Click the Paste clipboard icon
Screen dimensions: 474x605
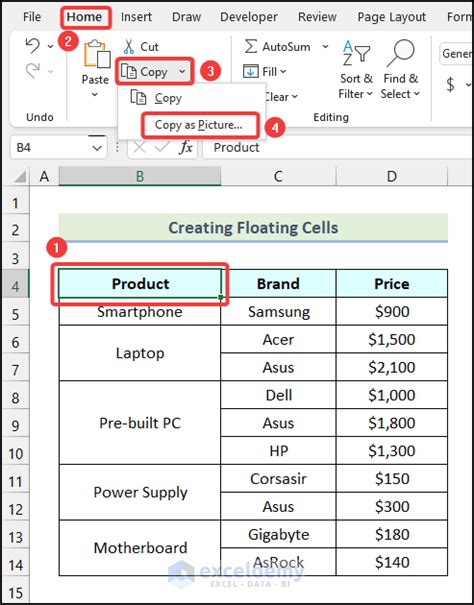97,54
